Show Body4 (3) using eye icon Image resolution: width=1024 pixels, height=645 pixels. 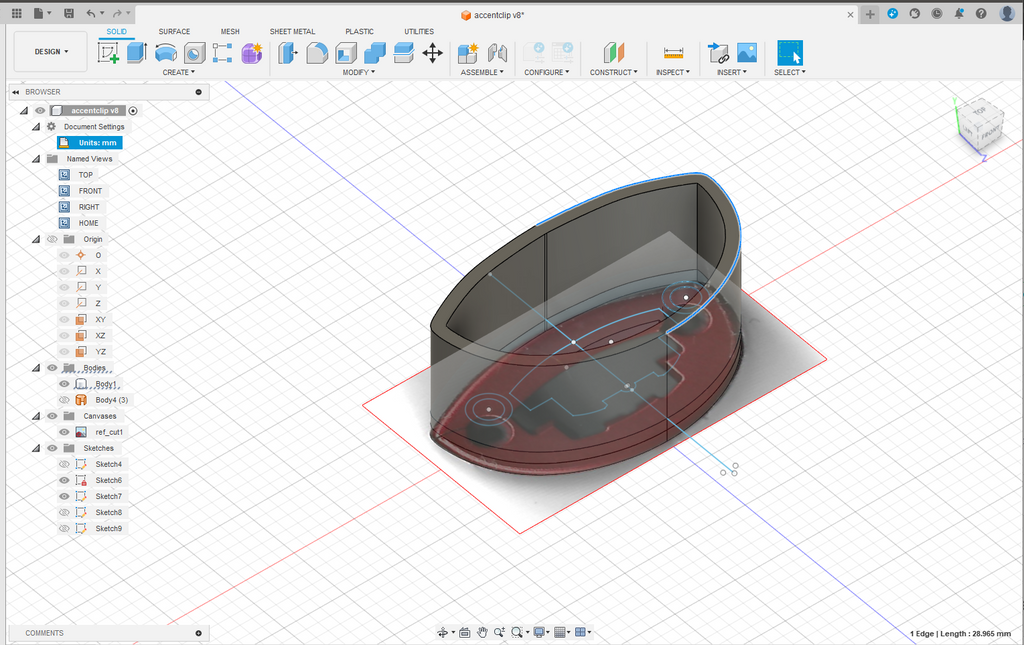click(x=64, y=400)
